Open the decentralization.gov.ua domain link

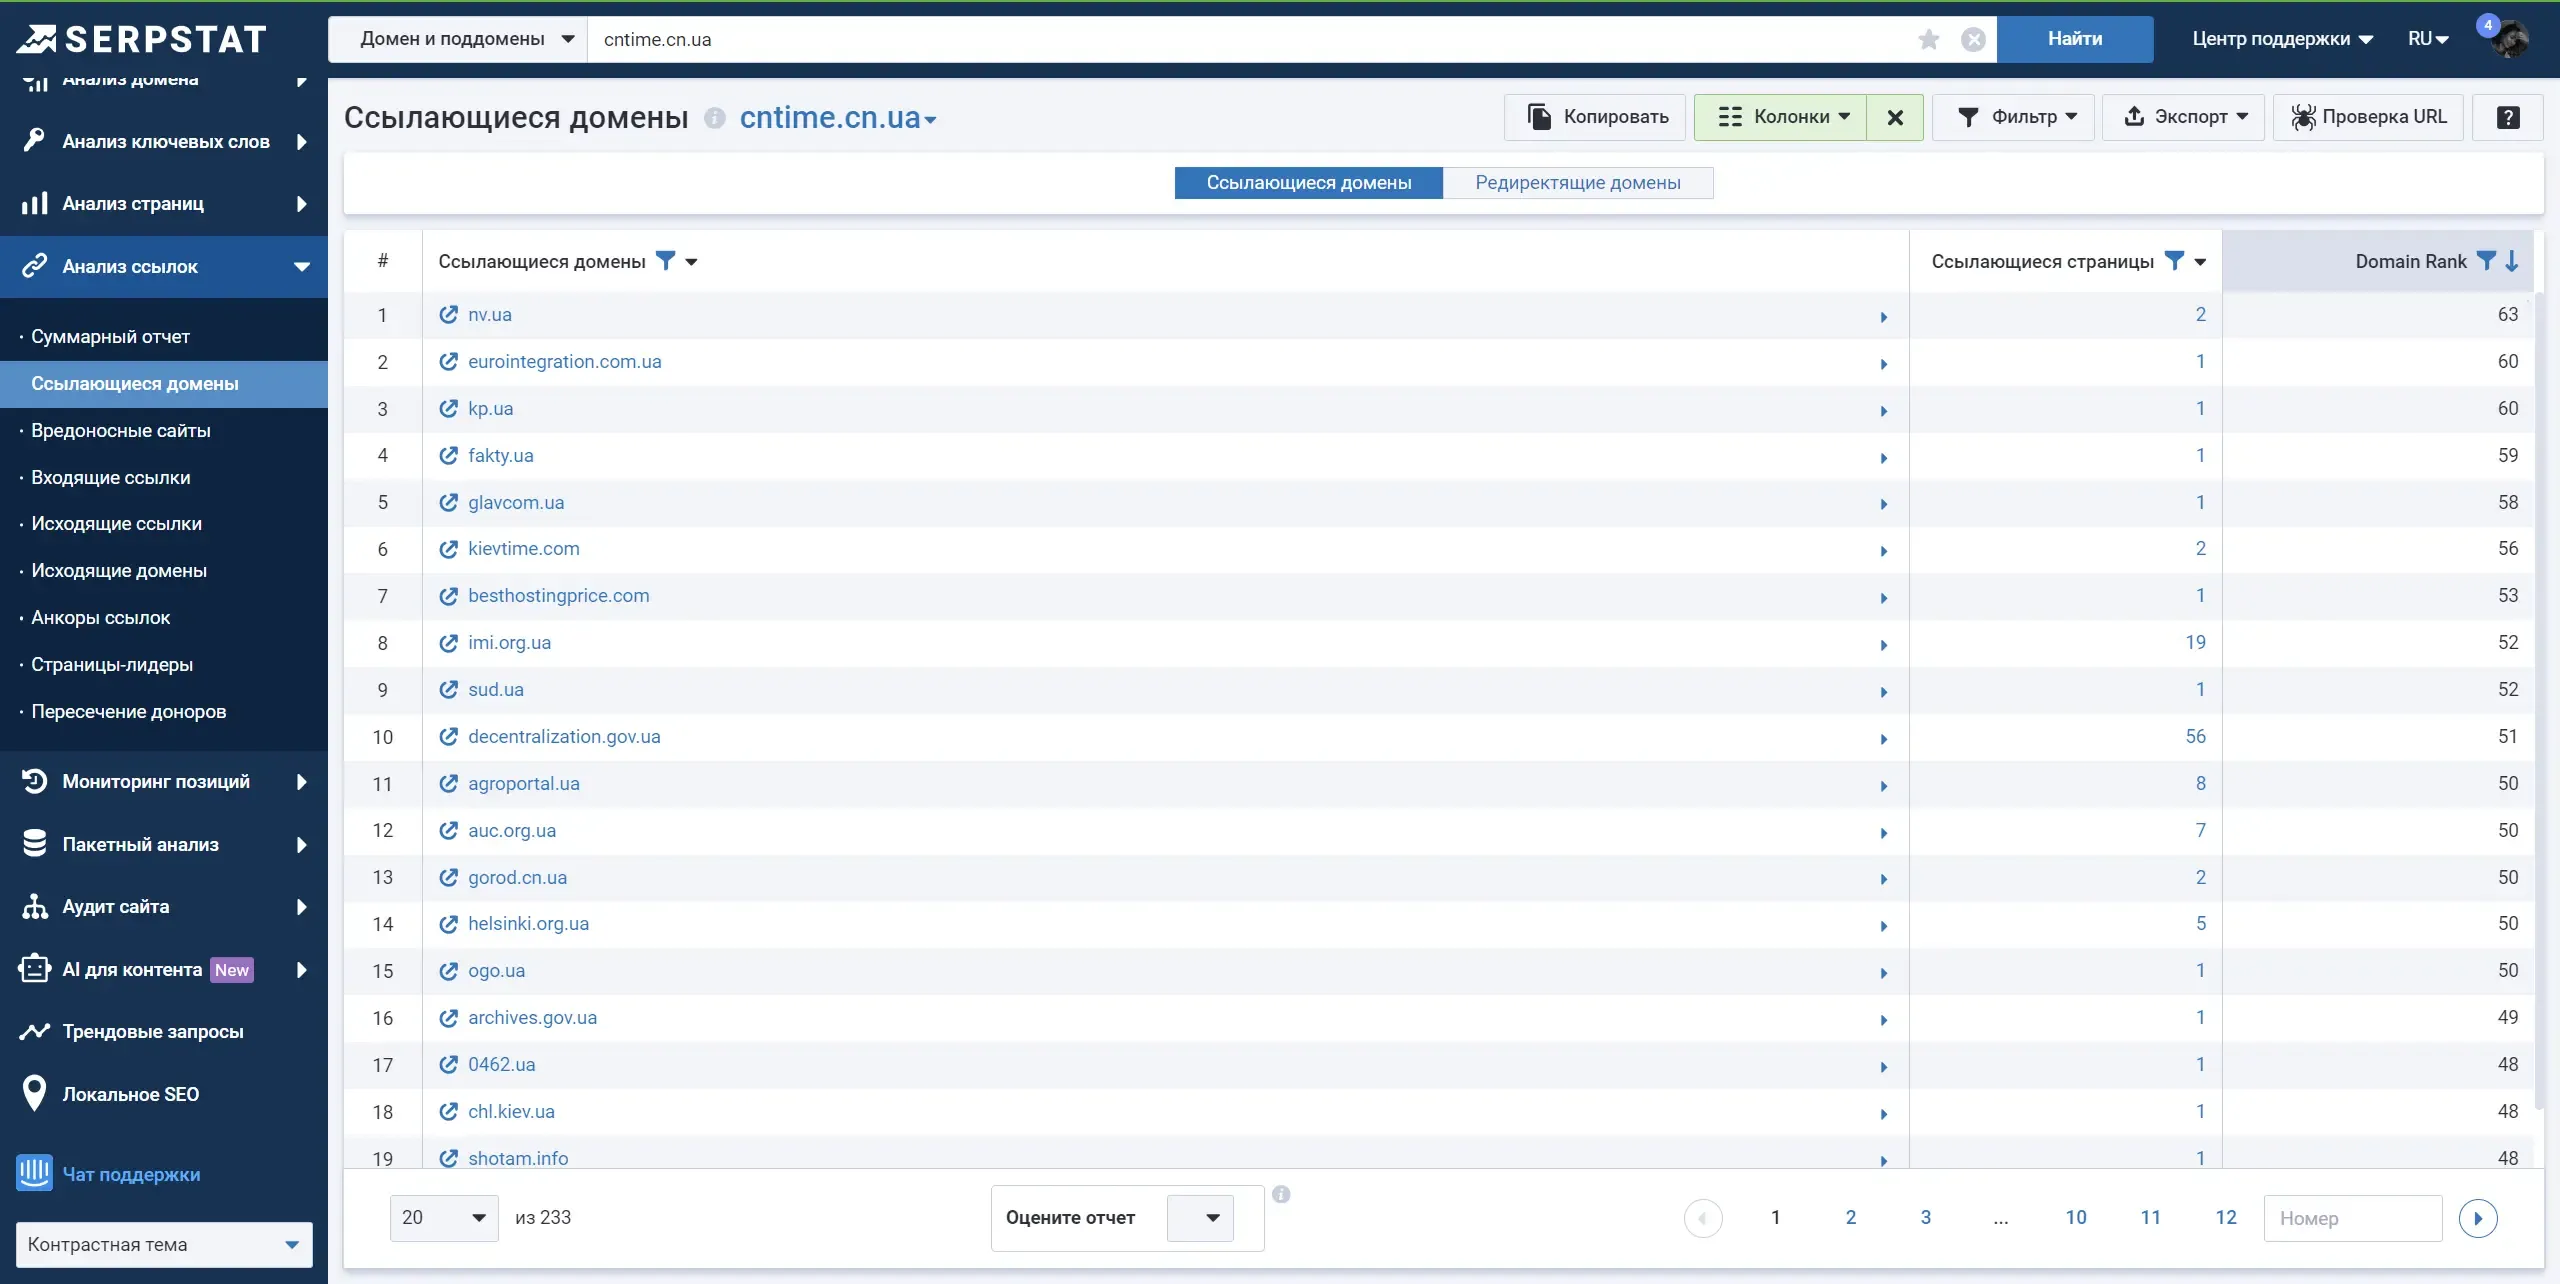(x=564, y=736)
